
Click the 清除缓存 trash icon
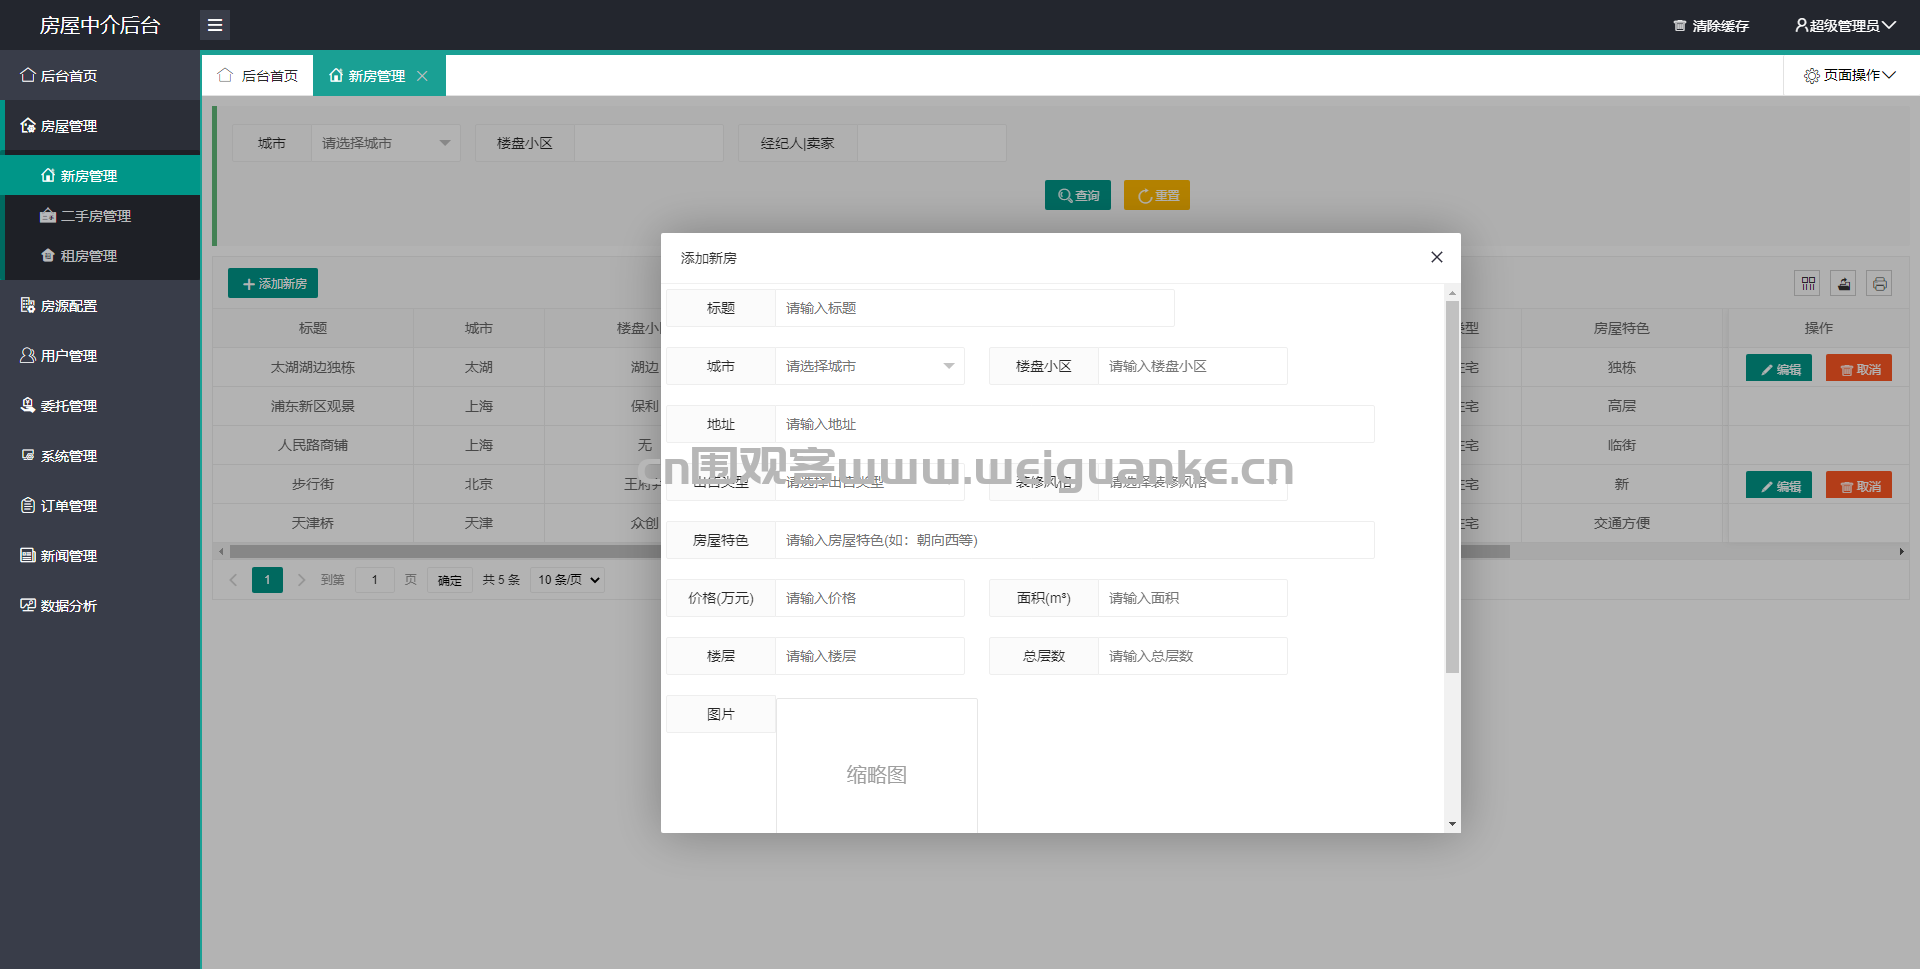pyautogui.click(x=1680, y=26)
